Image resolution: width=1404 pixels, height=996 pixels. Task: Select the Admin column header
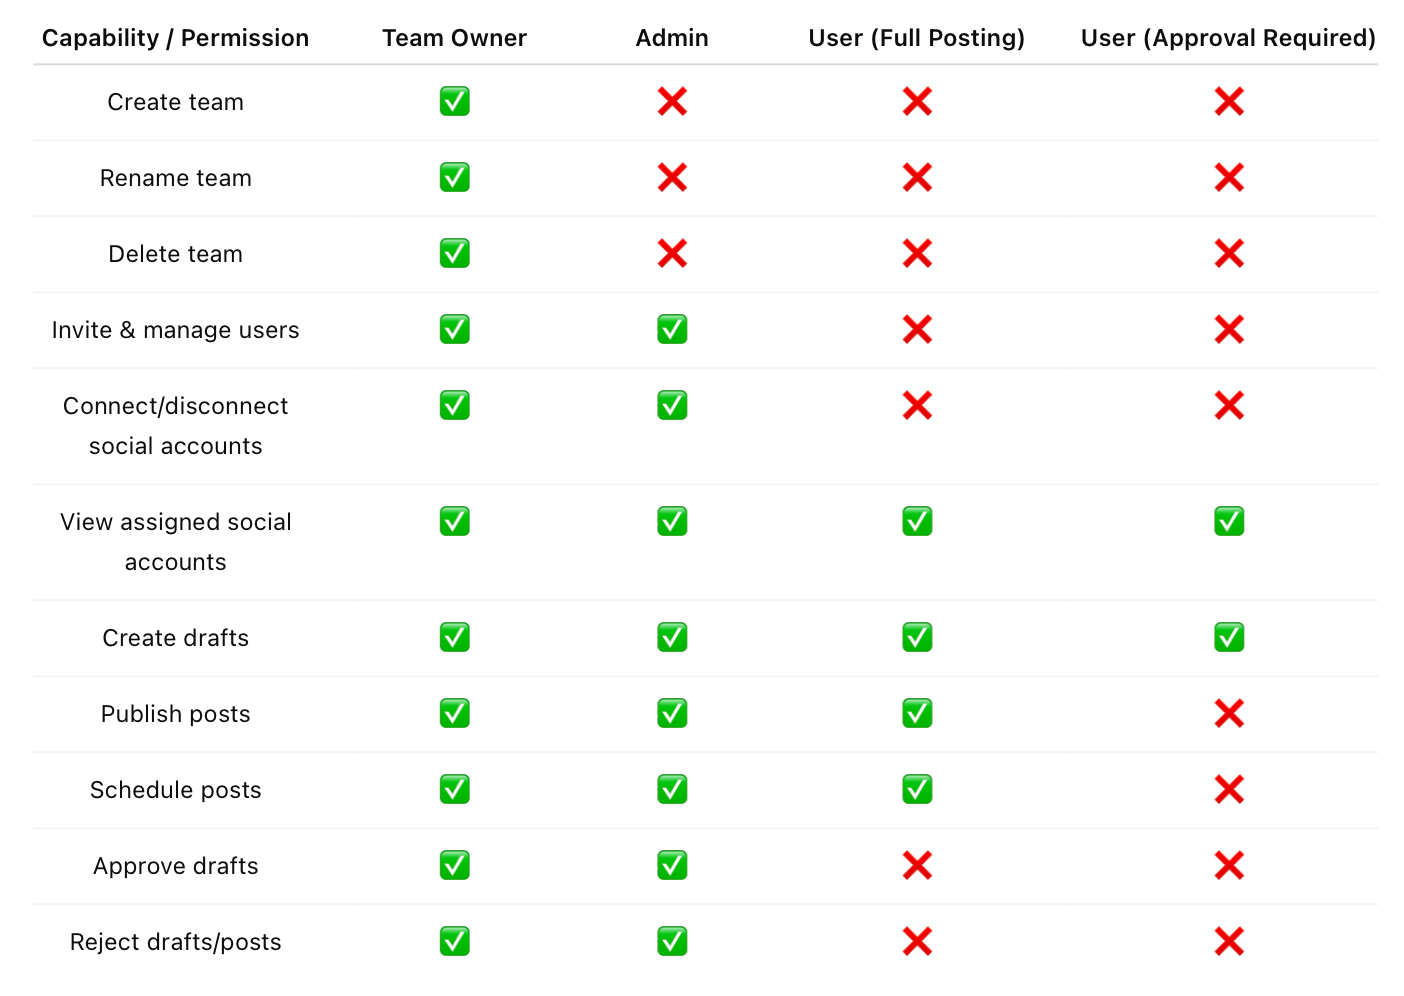672,38
